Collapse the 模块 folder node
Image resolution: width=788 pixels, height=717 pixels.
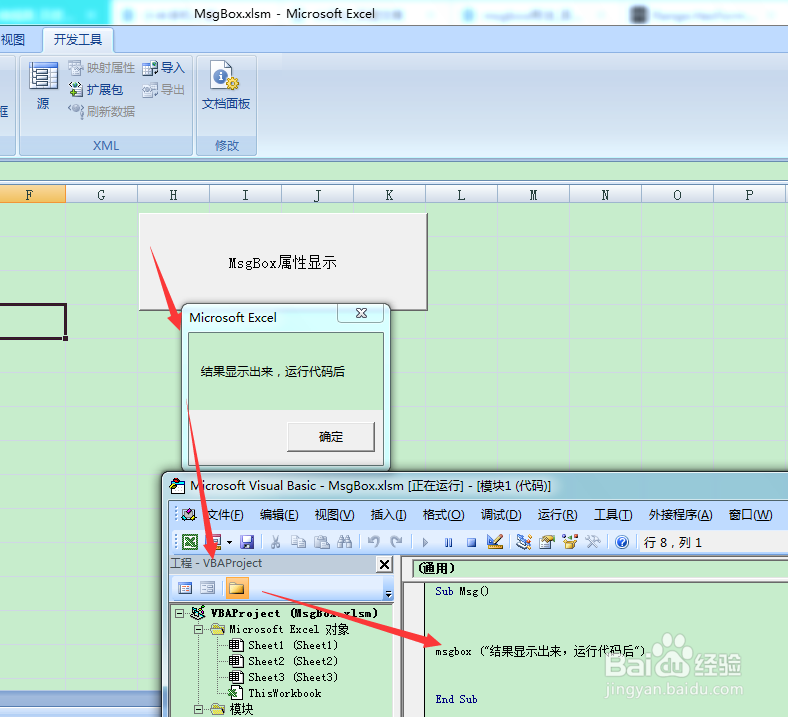(x=199, y=709)
